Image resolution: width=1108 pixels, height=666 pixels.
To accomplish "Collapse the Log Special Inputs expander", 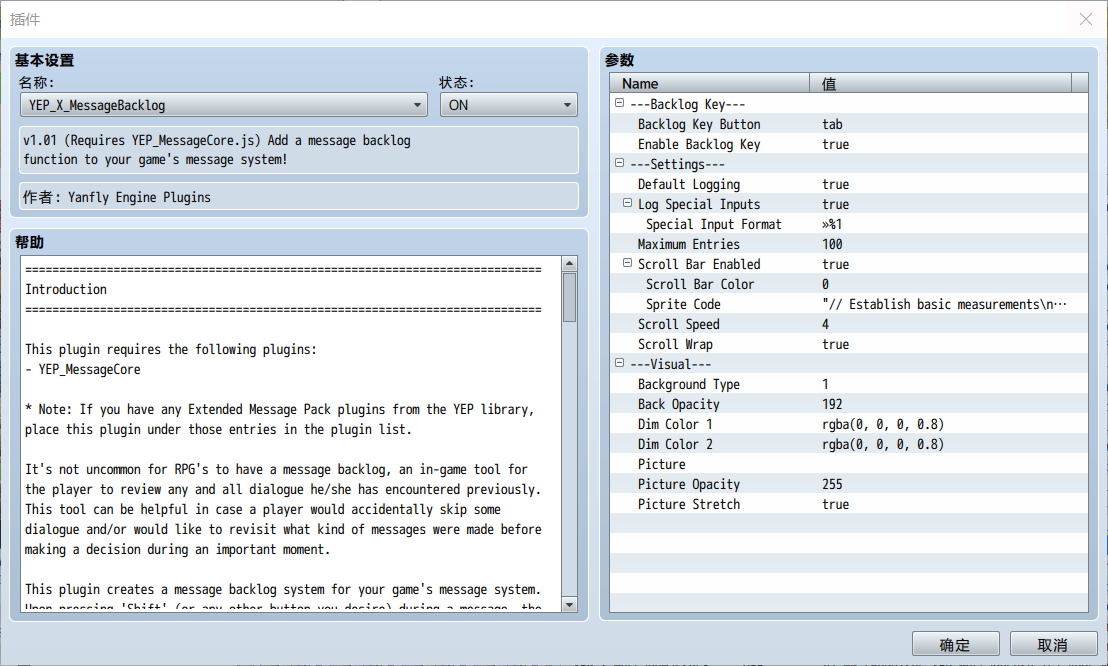I will (x=627, y=203).
